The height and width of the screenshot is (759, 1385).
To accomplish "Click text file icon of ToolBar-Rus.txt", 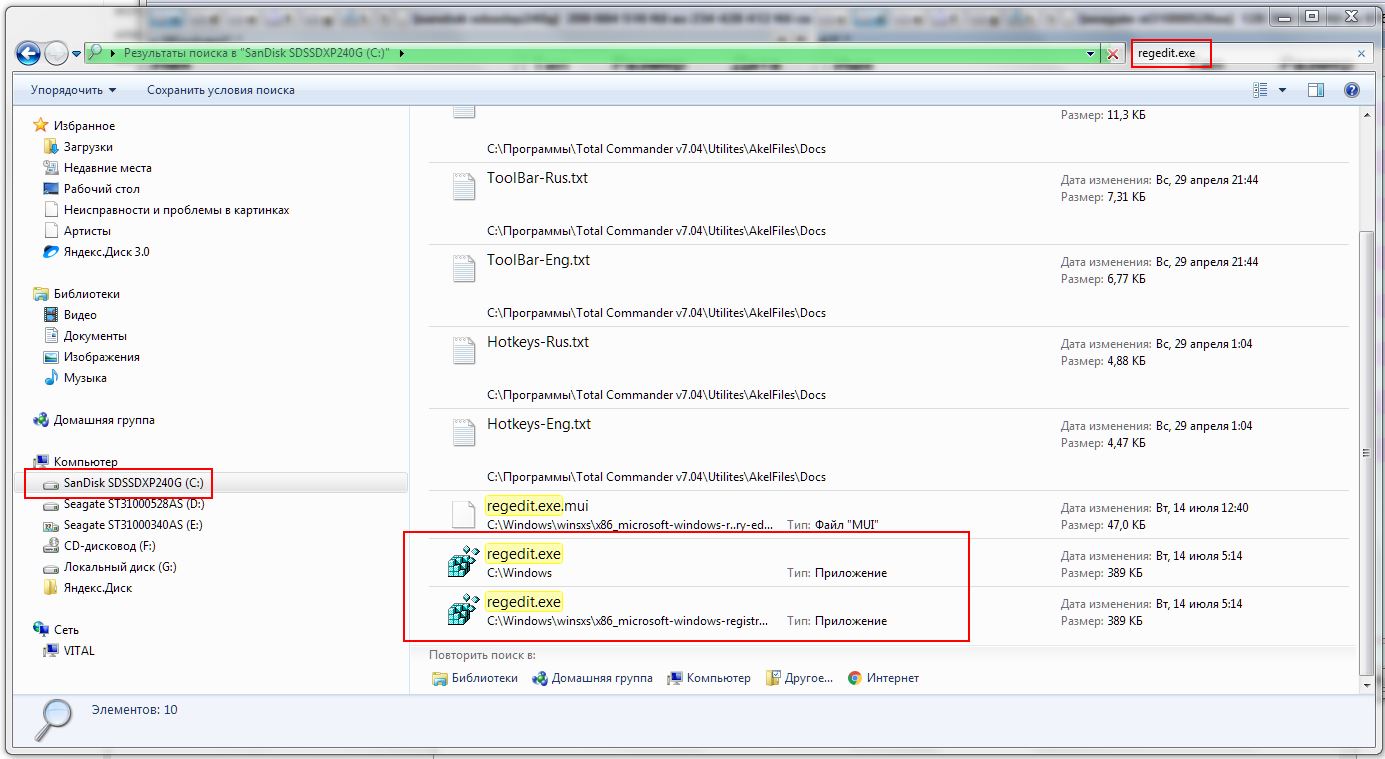I will [x=463, y=187].
